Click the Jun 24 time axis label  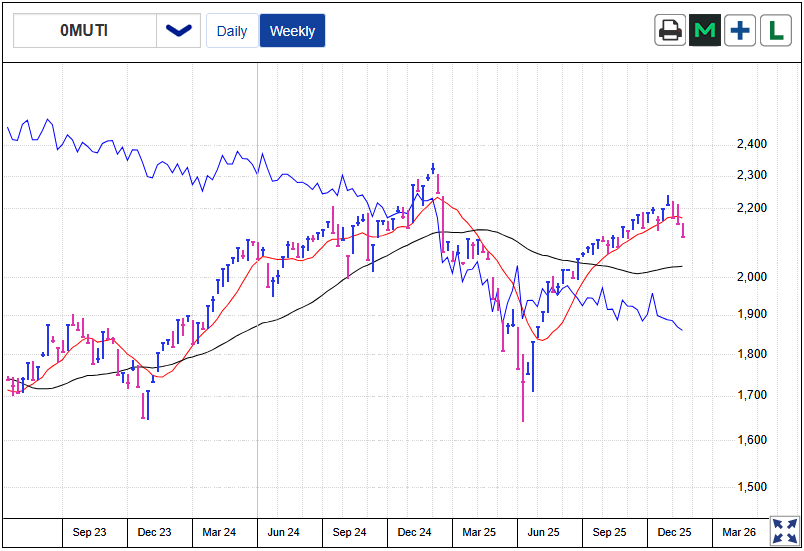click(284, 532)
